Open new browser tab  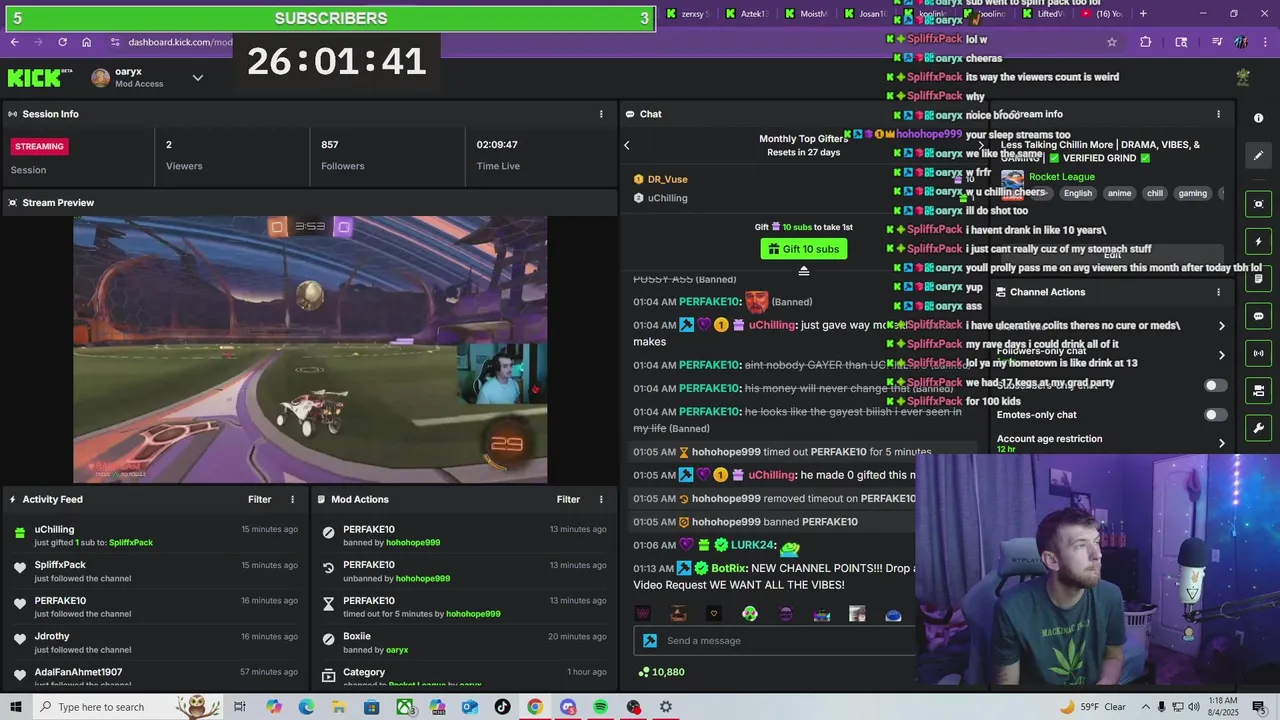coord(1143,14)
